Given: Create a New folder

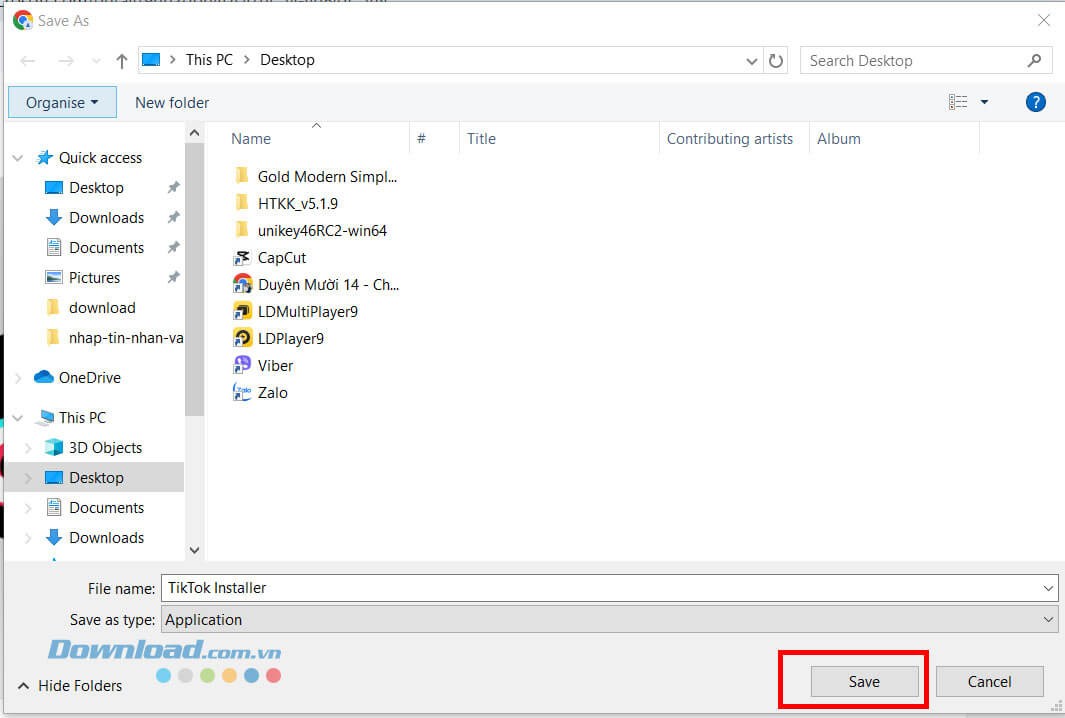Looking at the screenshot, I should (172, 102).
